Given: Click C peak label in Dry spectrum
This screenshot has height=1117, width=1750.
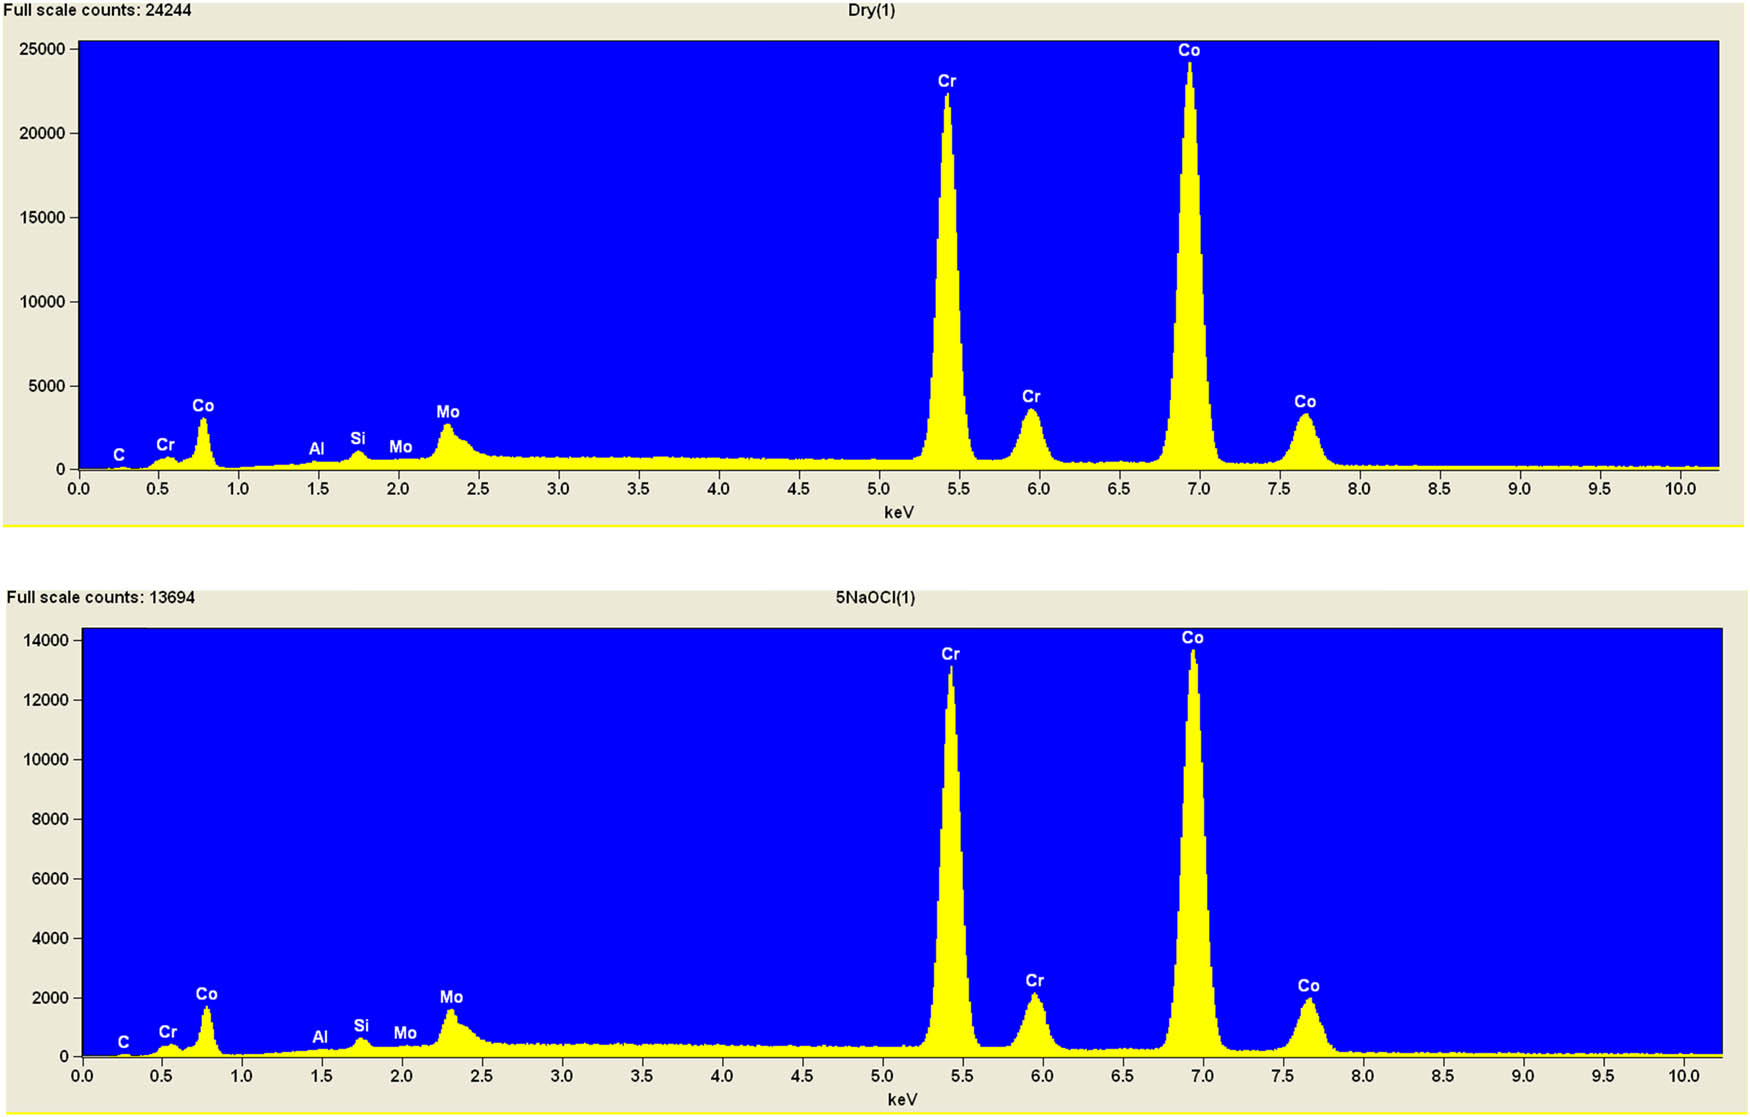Looking at the screenshot, I should [119, 455].
